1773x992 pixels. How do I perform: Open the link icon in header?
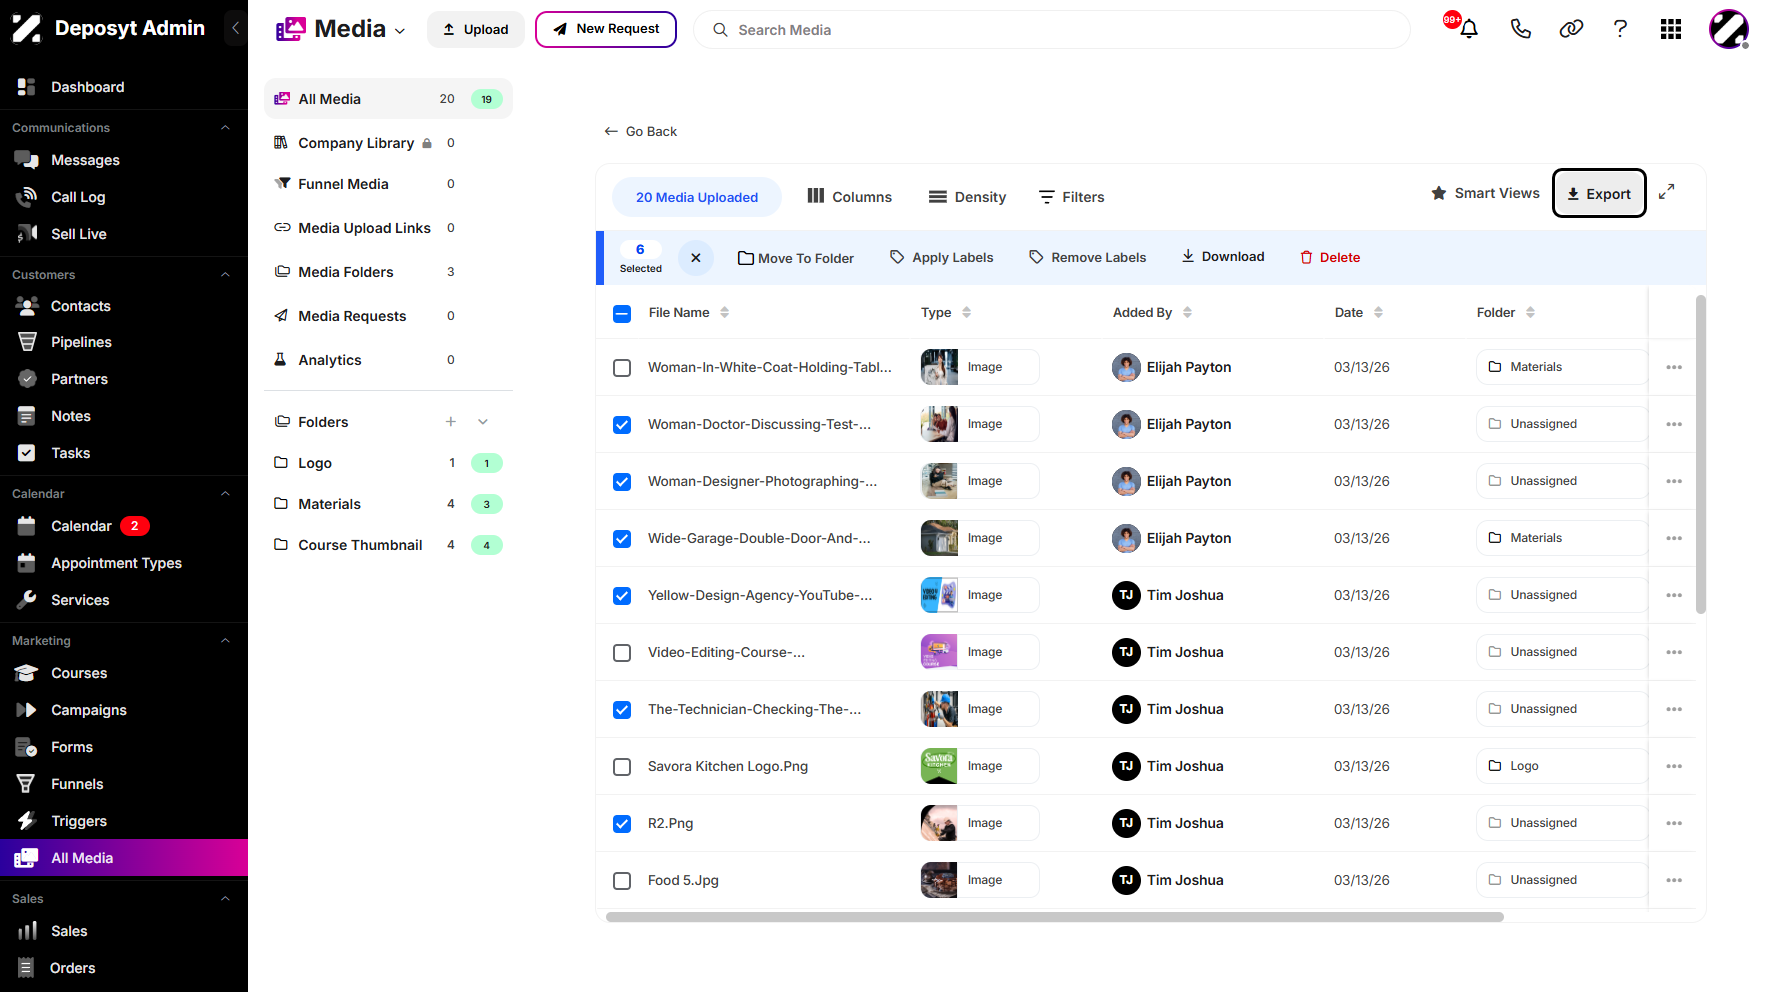(x=1571, y=29)
